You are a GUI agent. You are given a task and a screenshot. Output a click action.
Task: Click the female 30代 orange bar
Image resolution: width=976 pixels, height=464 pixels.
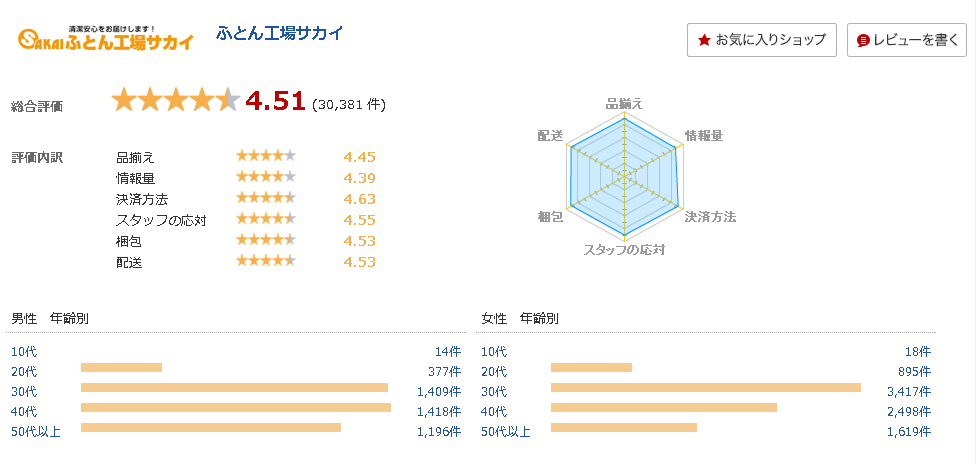coord(706,387)
